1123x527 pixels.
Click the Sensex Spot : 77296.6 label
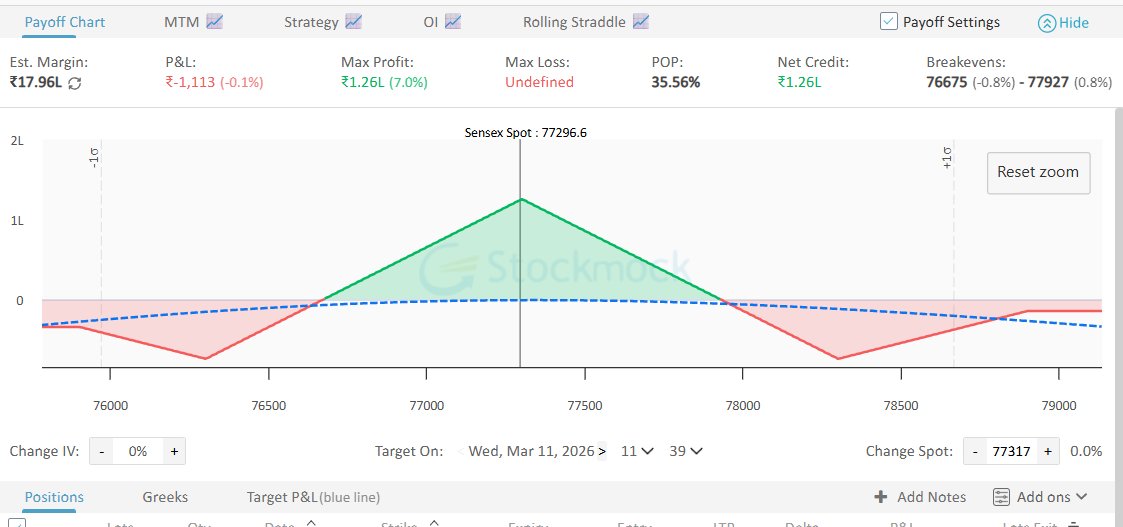coord(526,132)
